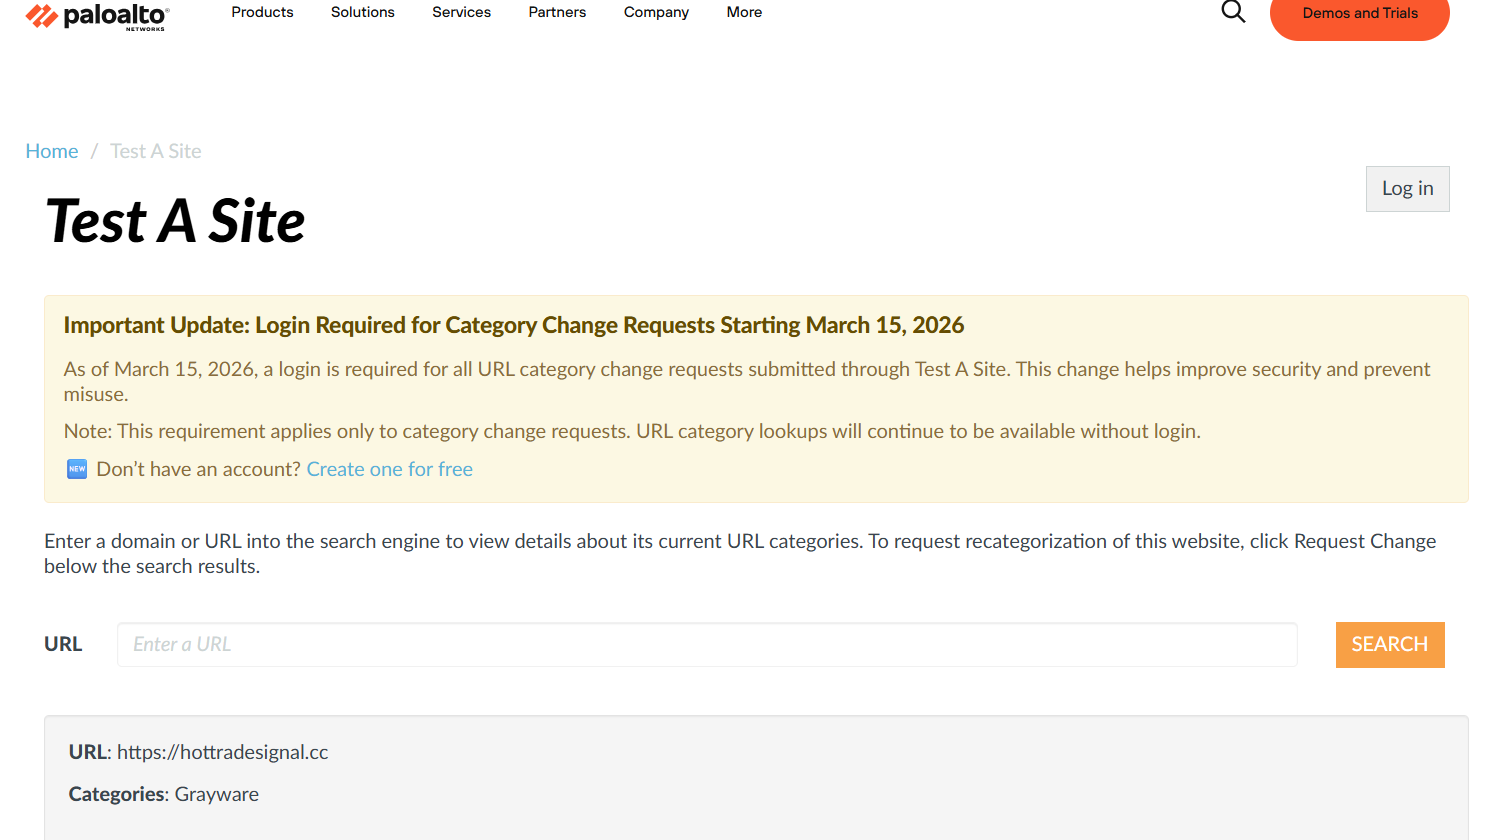Click the orange SEARCH button

coord(1390,645)
